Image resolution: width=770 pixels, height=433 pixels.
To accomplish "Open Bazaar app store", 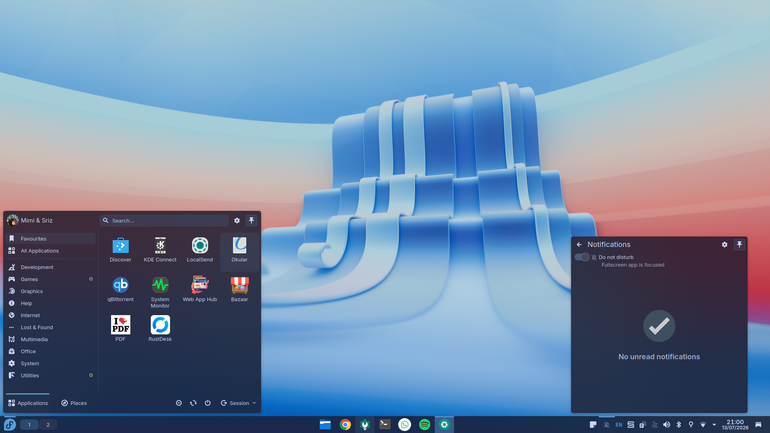I will point(240,290).
